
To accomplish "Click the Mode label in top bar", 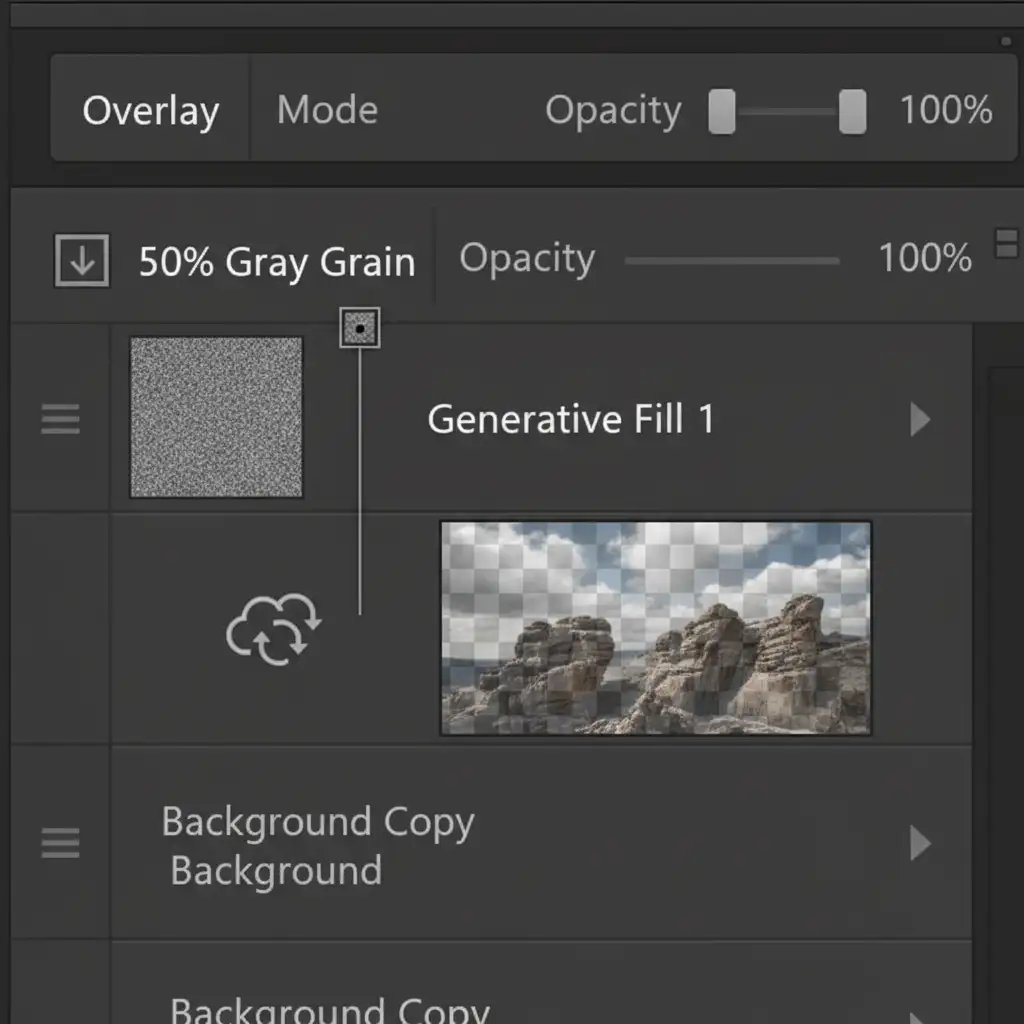I will [x=327, y=110].
